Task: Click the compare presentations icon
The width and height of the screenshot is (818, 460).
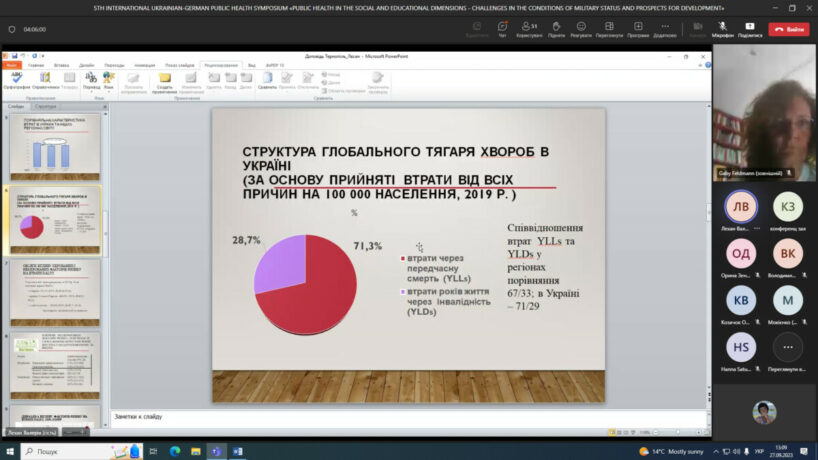Action: [x=267, y=79]
